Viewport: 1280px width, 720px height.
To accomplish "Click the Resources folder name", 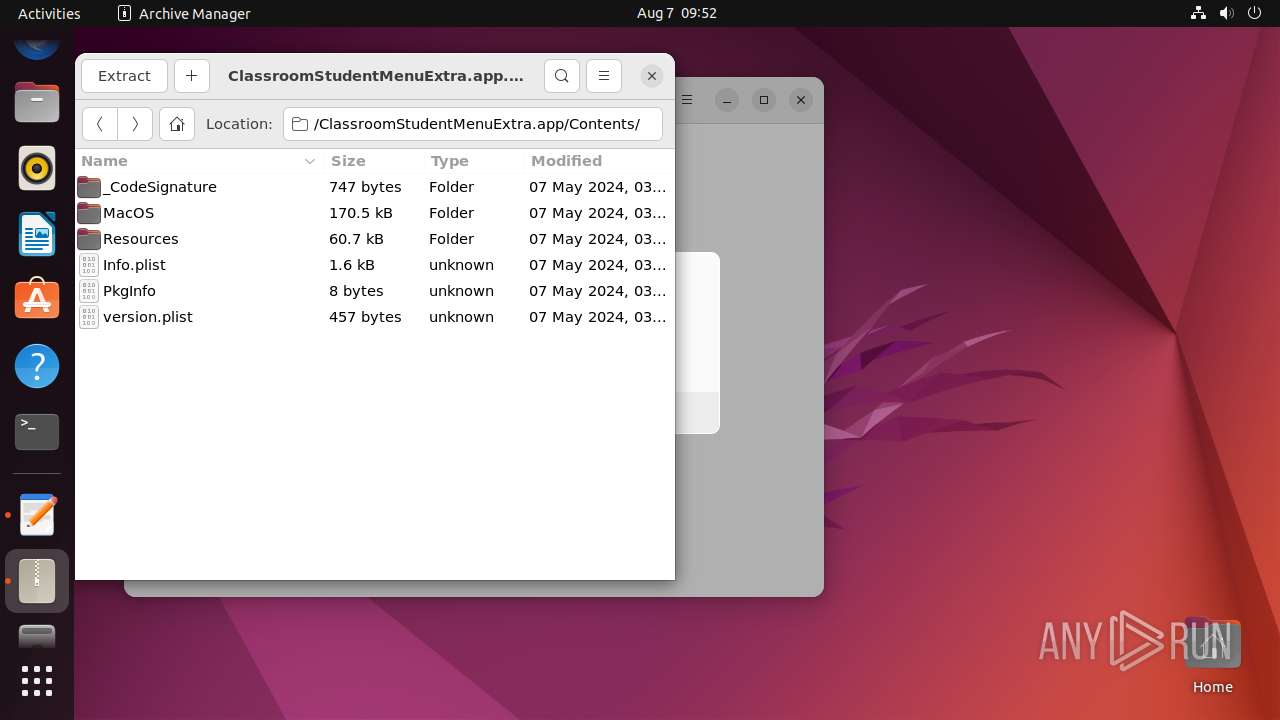I will coord(140,239).
